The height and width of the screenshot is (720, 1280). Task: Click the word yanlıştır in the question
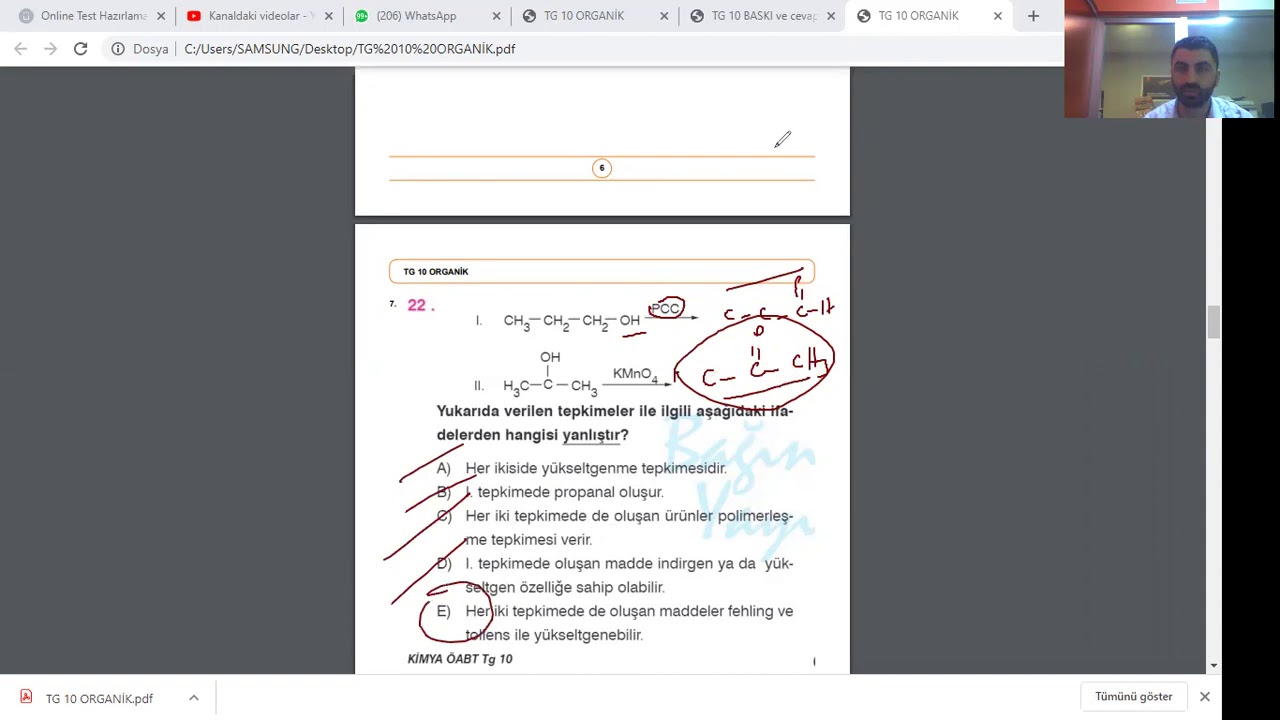[x=590, y=435]
